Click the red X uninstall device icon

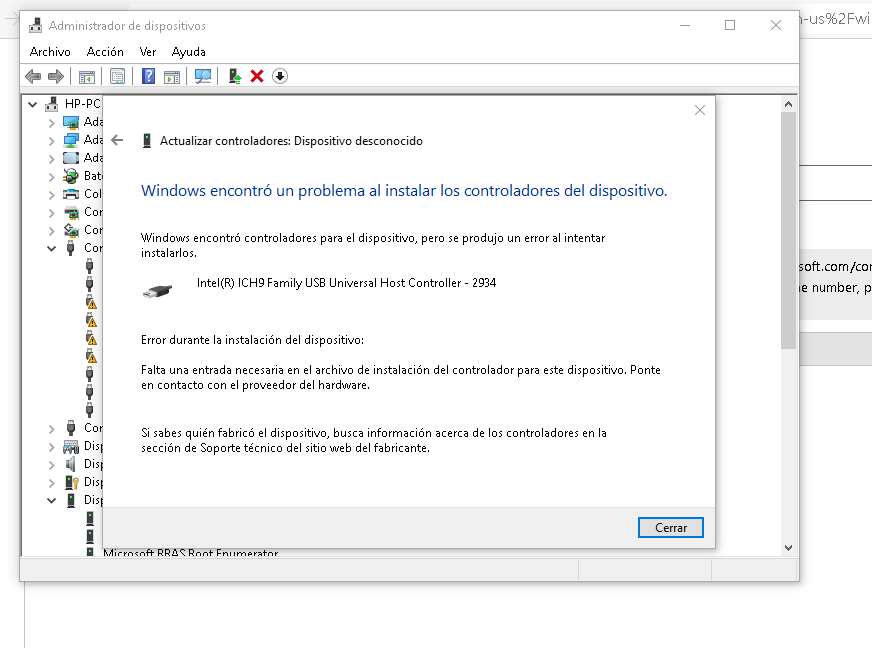click(257, 76)
